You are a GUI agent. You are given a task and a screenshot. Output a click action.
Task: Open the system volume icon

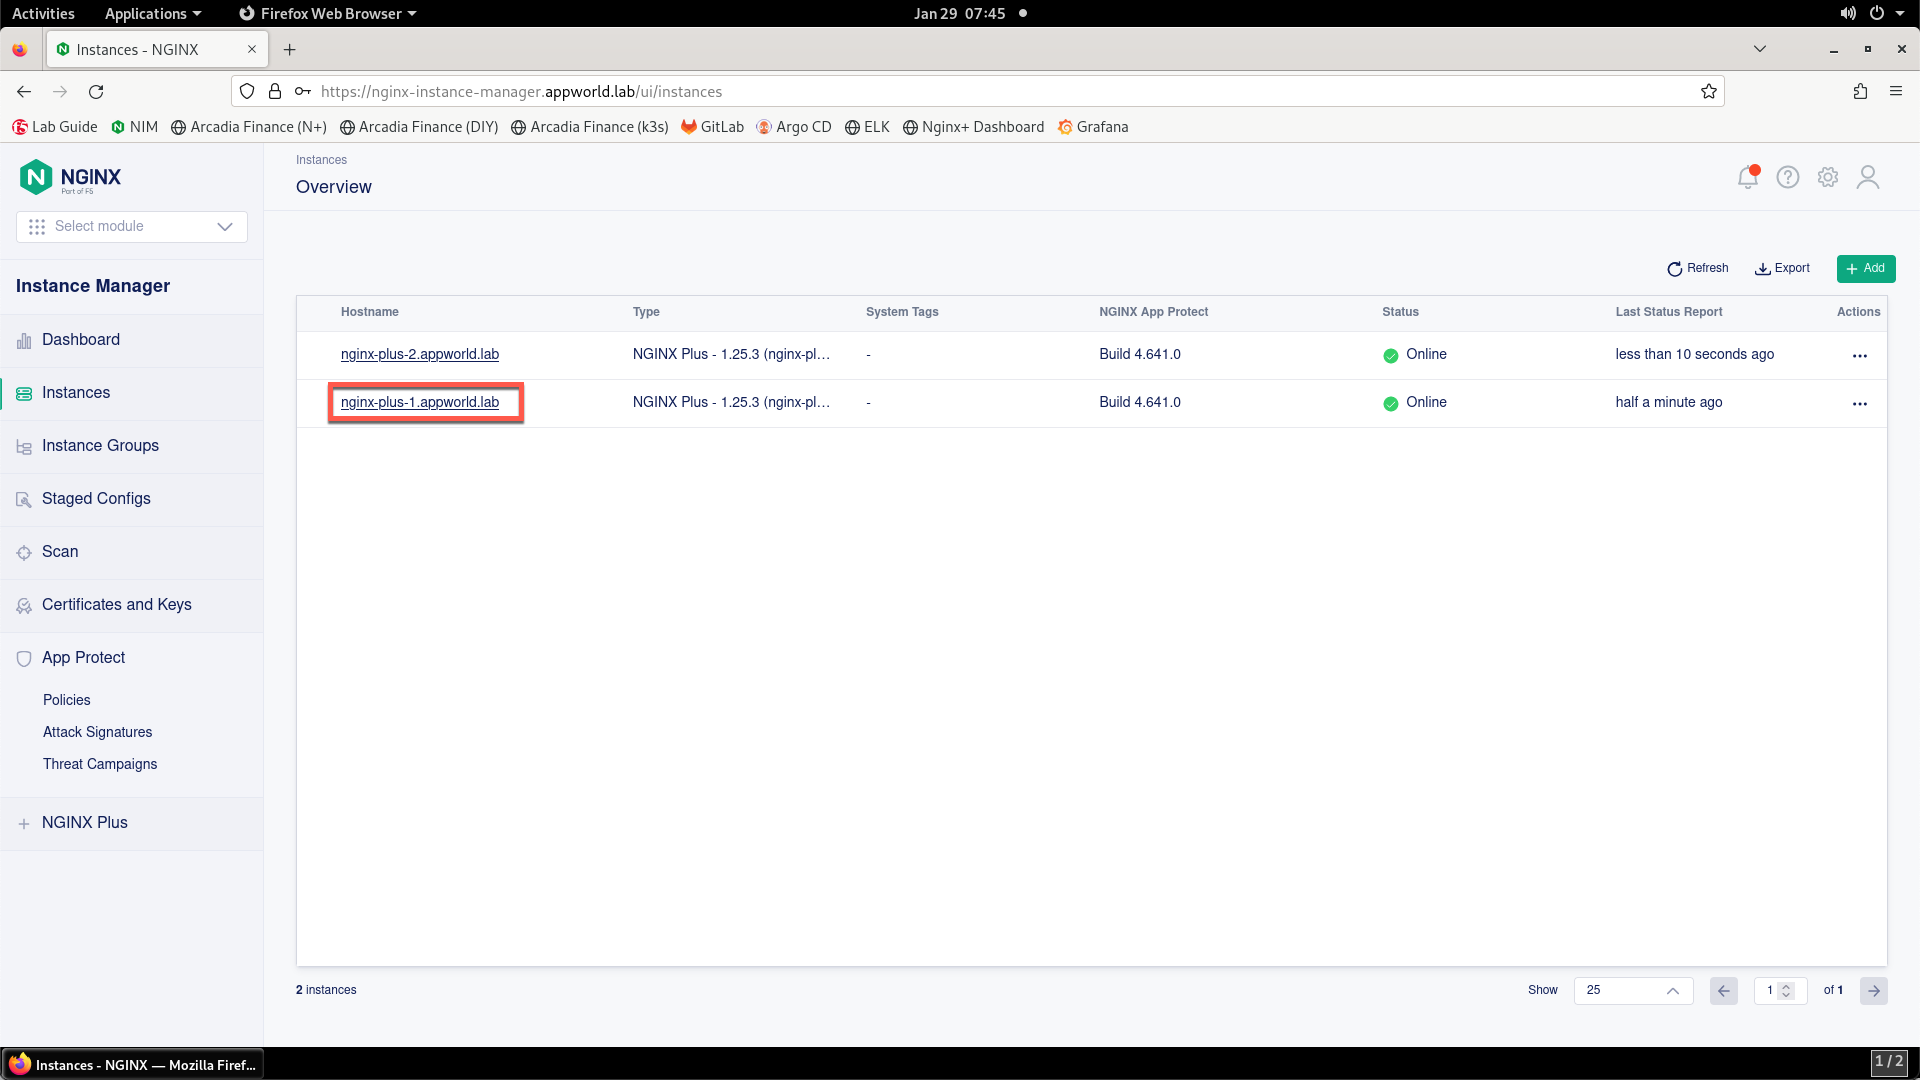tap(1847, 13)
